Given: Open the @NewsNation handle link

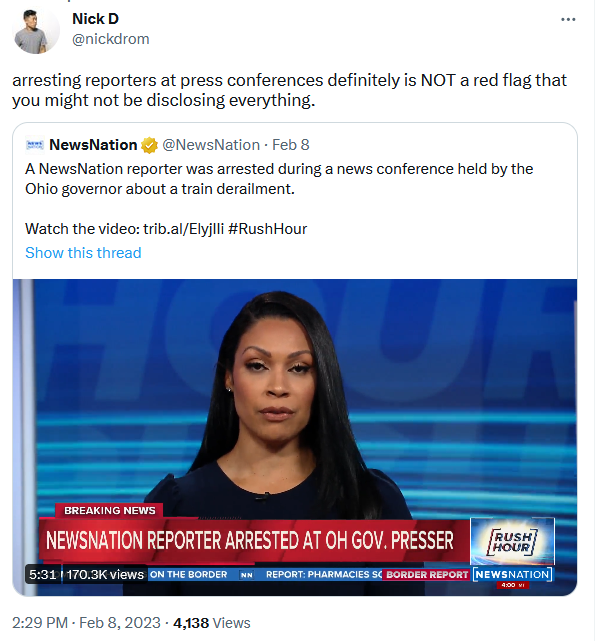Looking at the screenshot, I should [211, 145].
